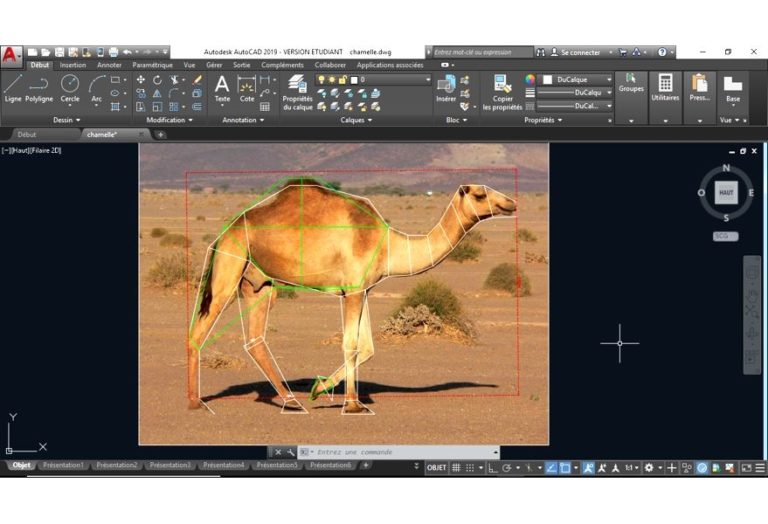Click the eraser (Effacer) icon
Screen dimensions: 768x524
coord(197,79)
